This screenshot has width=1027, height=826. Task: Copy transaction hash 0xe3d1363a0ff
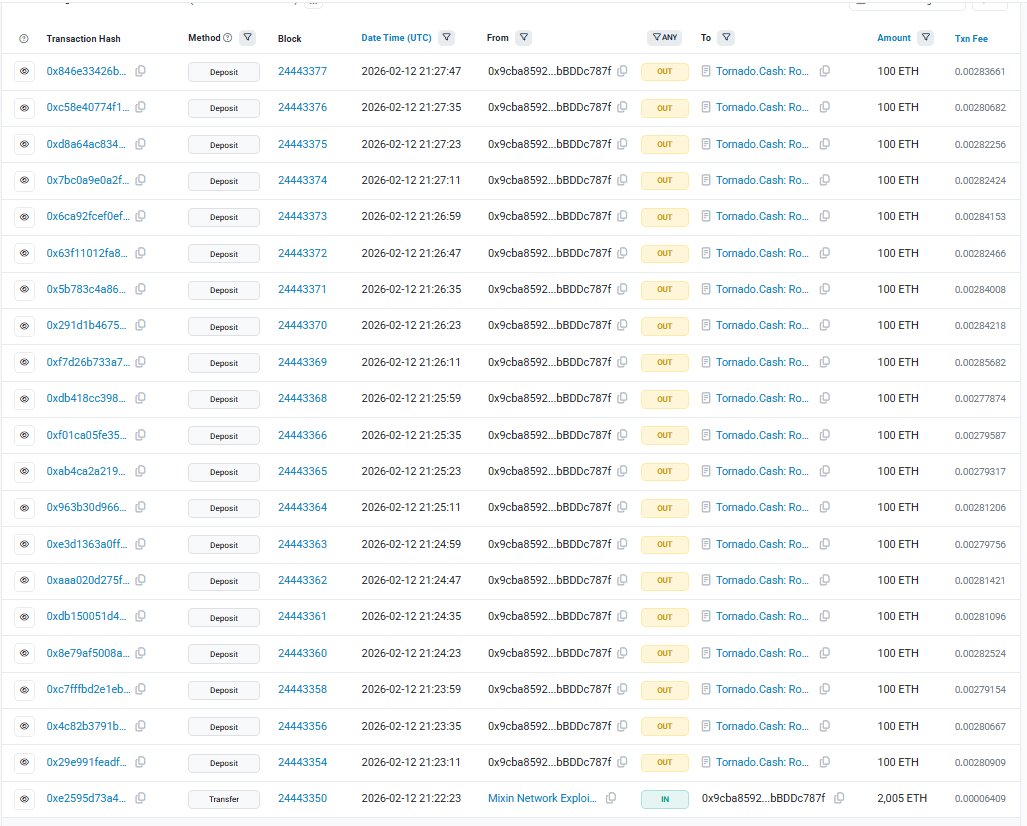(140, 543)
